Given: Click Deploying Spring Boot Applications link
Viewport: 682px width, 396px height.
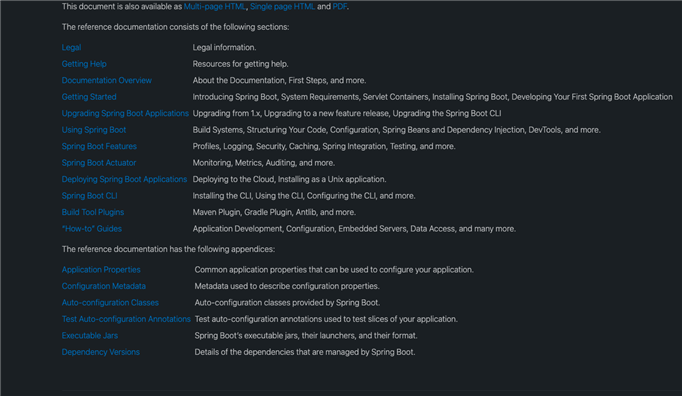Looking at the screenshot, I should click(x=124, y=179).
